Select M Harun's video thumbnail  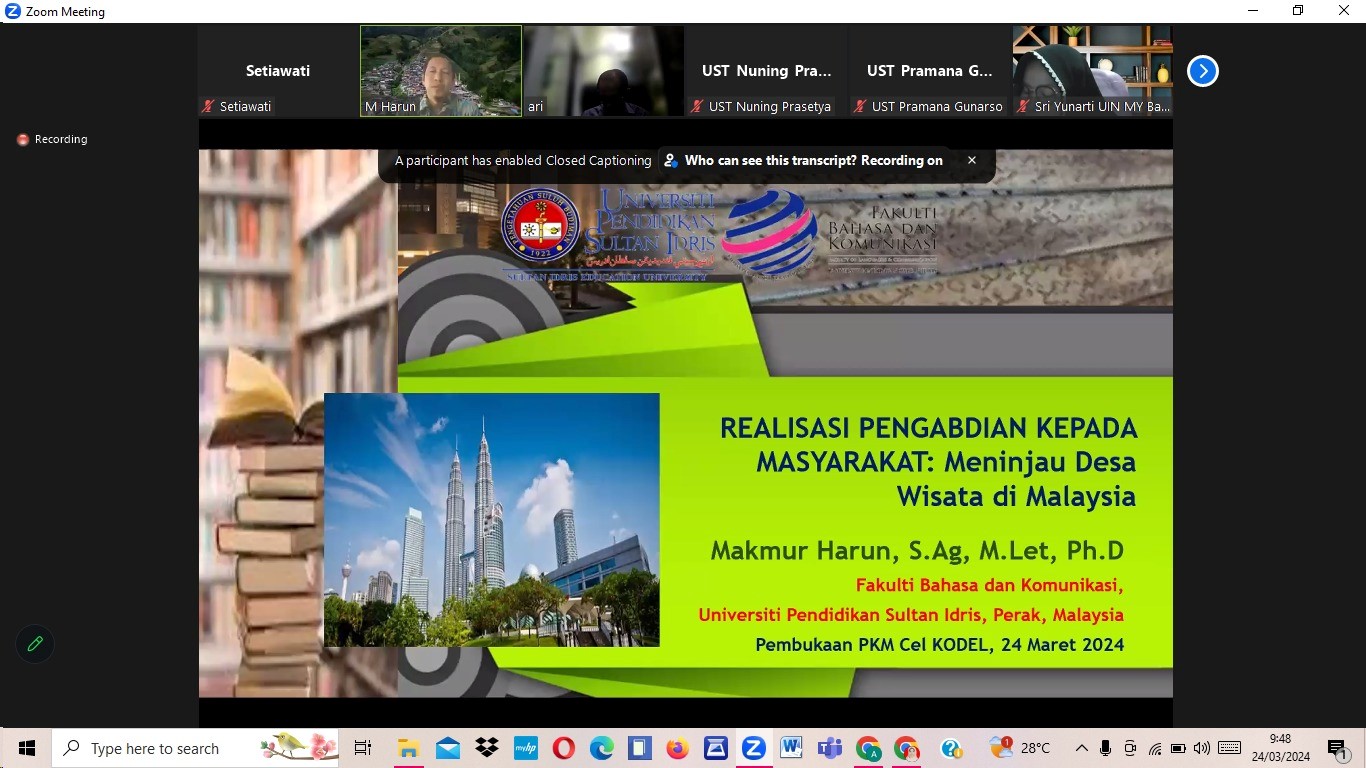coord(440,71)
